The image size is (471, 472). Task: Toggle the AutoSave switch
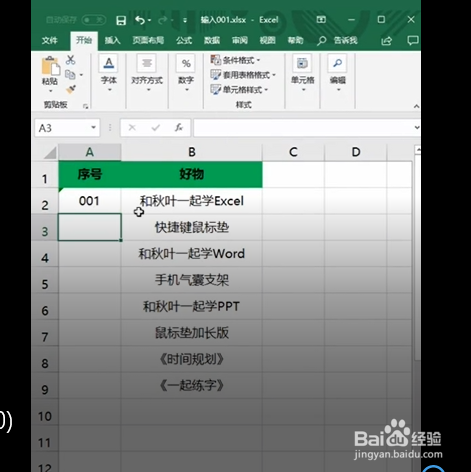pyautogui.click(x=94, y=20)
